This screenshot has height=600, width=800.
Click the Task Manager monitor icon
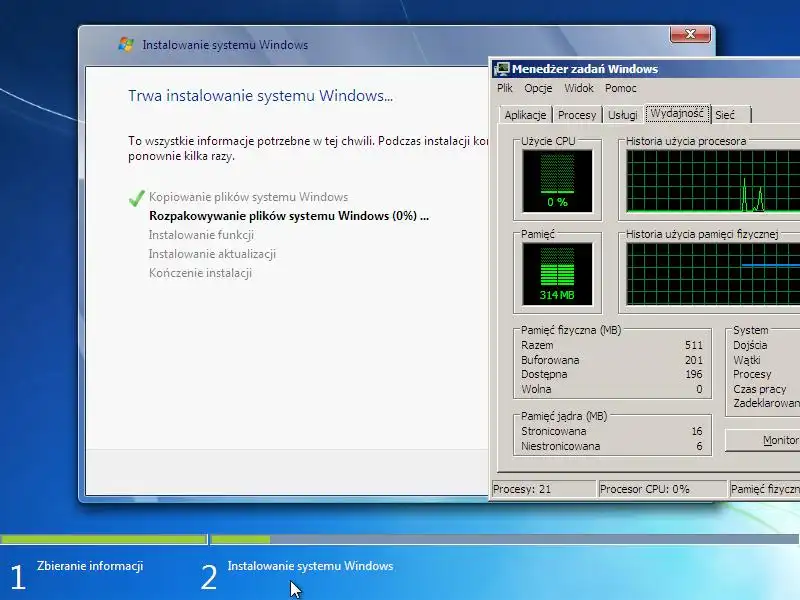[502, 69]
